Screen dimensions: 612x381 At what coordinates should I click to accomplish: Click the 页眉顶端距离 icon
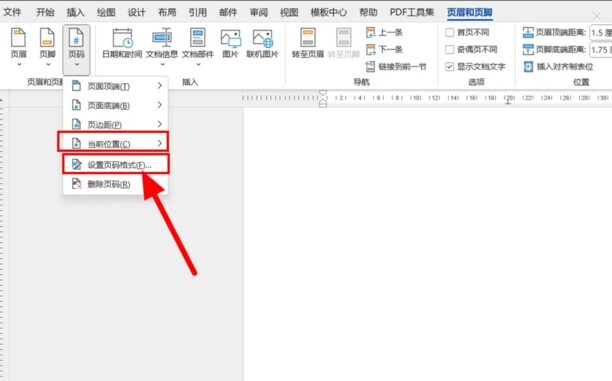click(x=528, y=32)
